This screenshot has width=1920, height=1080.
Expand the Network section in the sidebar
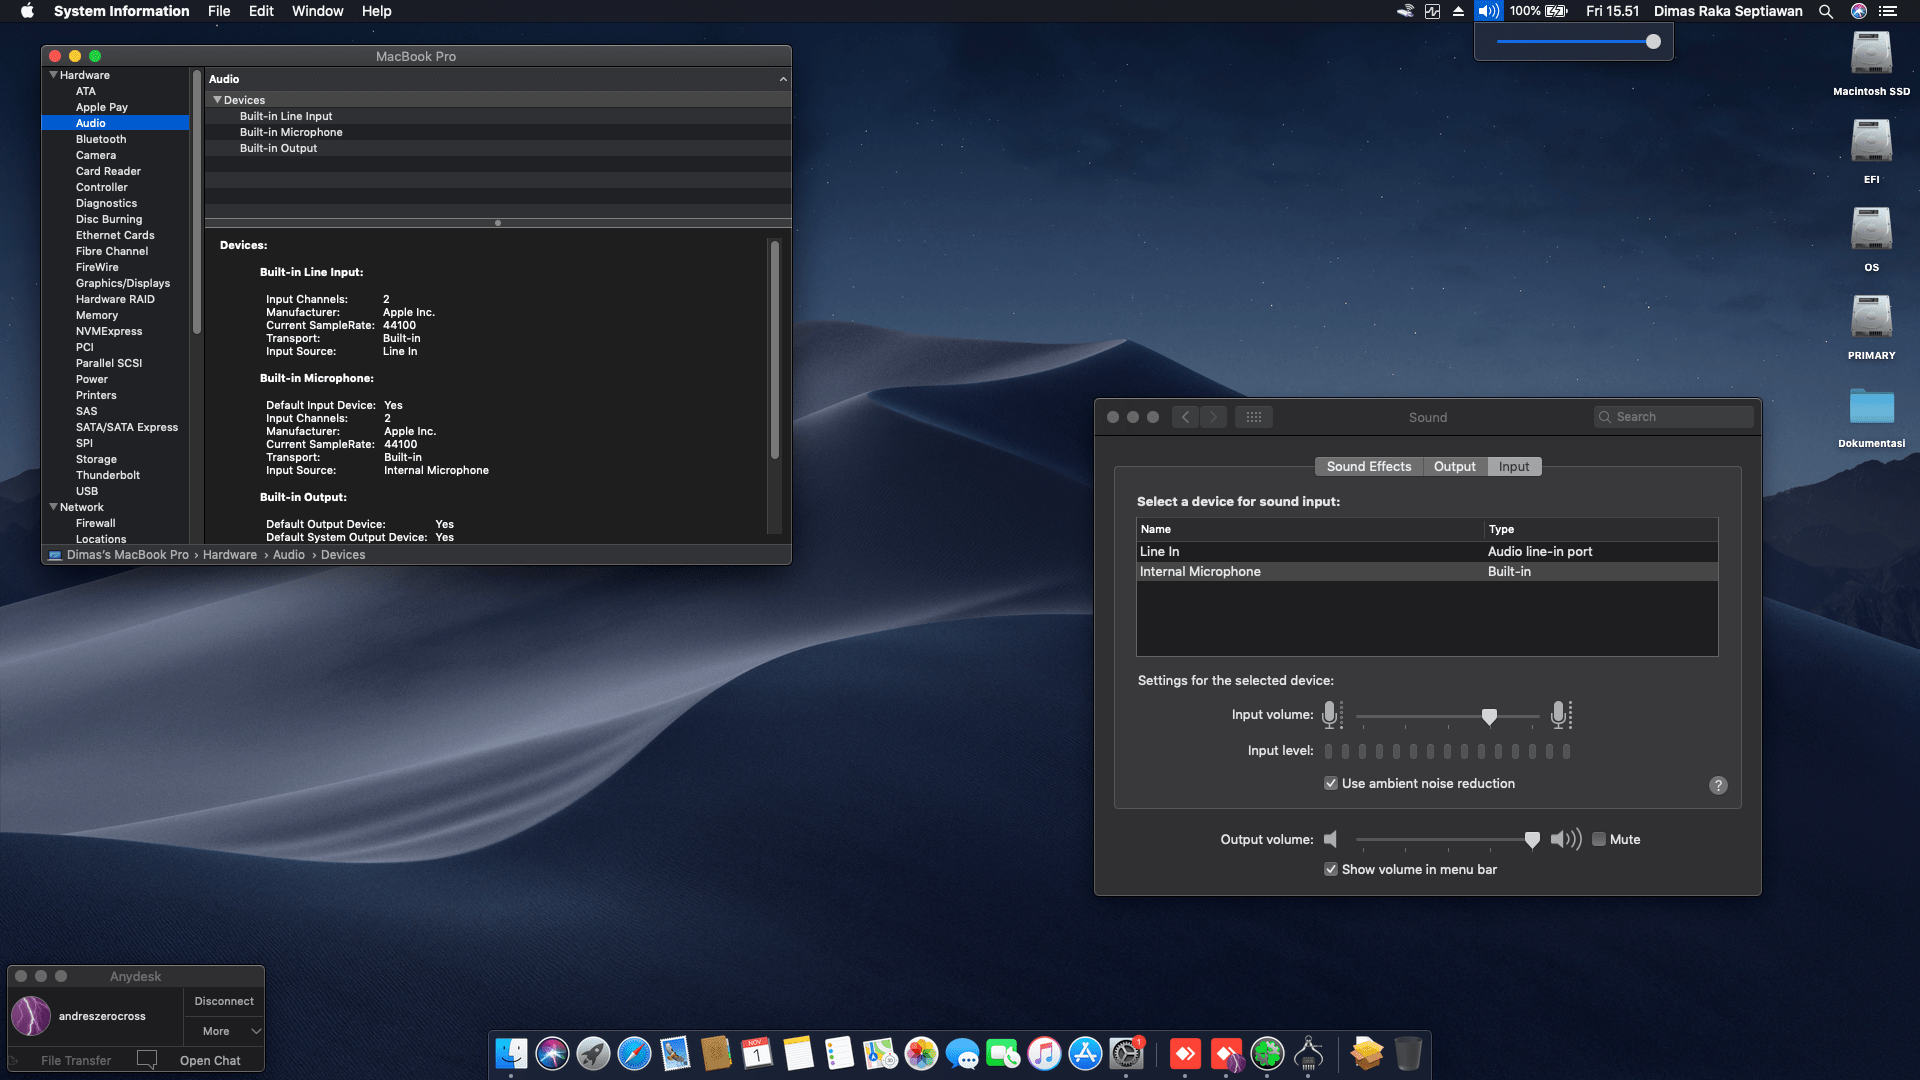pyautogui.click(x=55, y=507)
